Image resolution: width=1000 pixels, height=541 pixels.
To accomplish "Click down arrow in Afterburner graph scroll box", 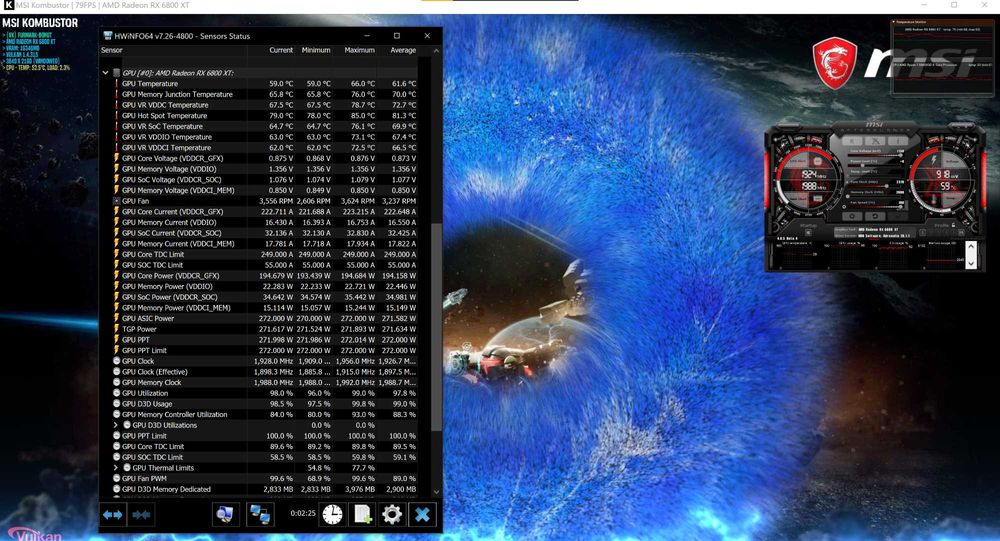I will (971, 263).
